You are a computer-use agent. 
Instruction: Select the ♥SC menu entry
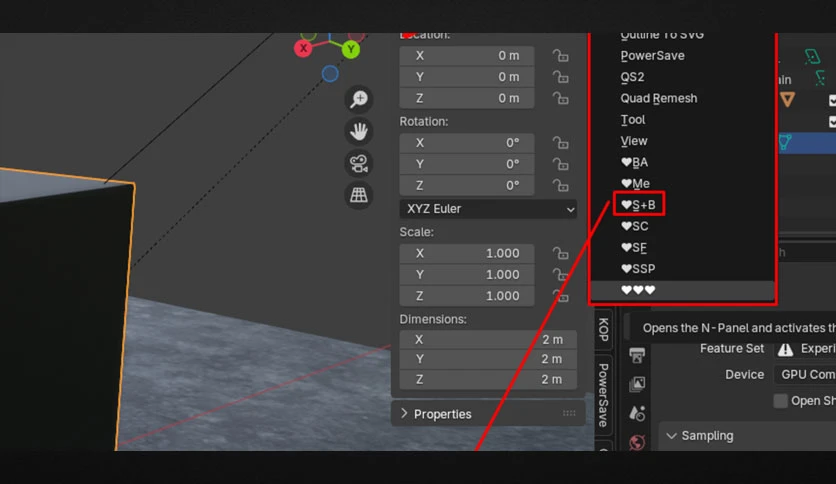pyautogui.click(x=635, y=226)
